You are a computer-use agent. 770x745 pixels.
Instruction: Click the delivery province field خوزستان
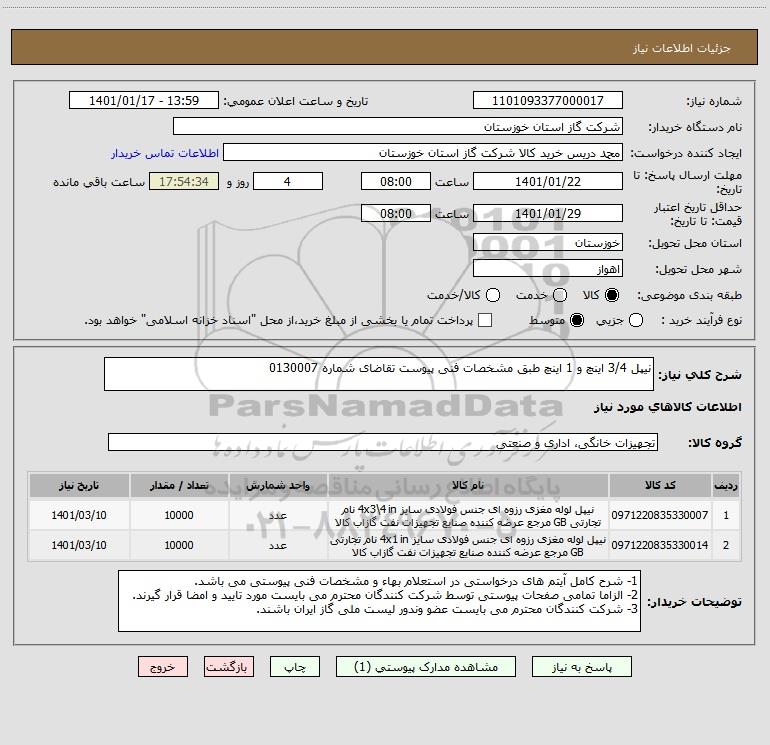(x=548, y=243)
